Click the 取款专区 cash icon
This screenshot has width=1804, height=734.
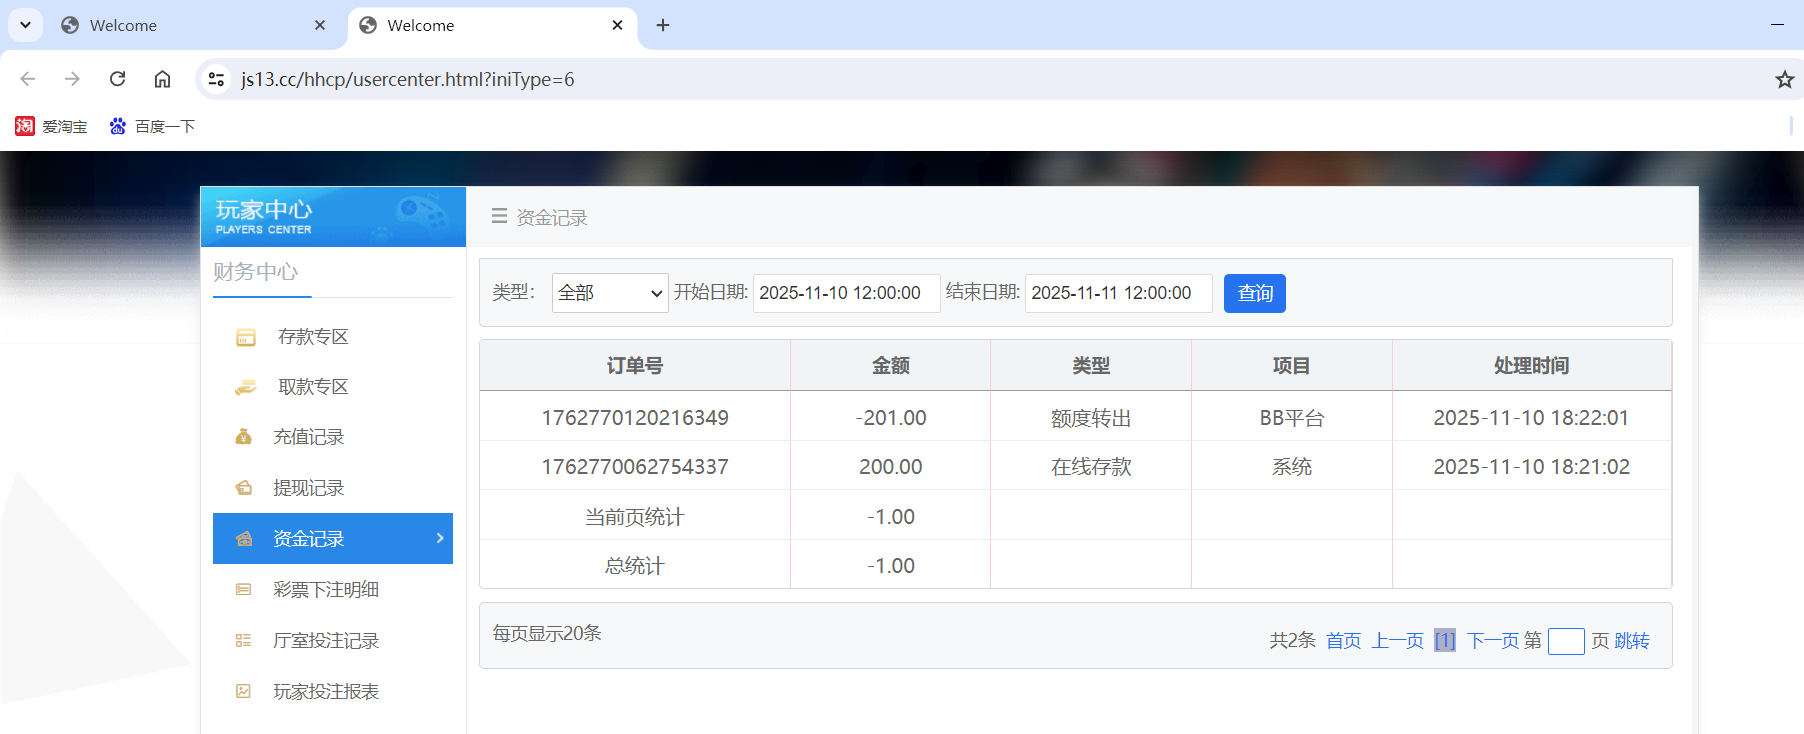[245, 387]
